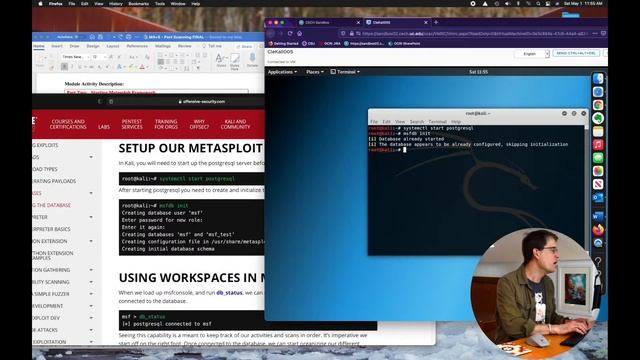This screenshot has width=640, height=360.
Task: Close the CECH Sandbox browser tab
Action: point(358,22)
